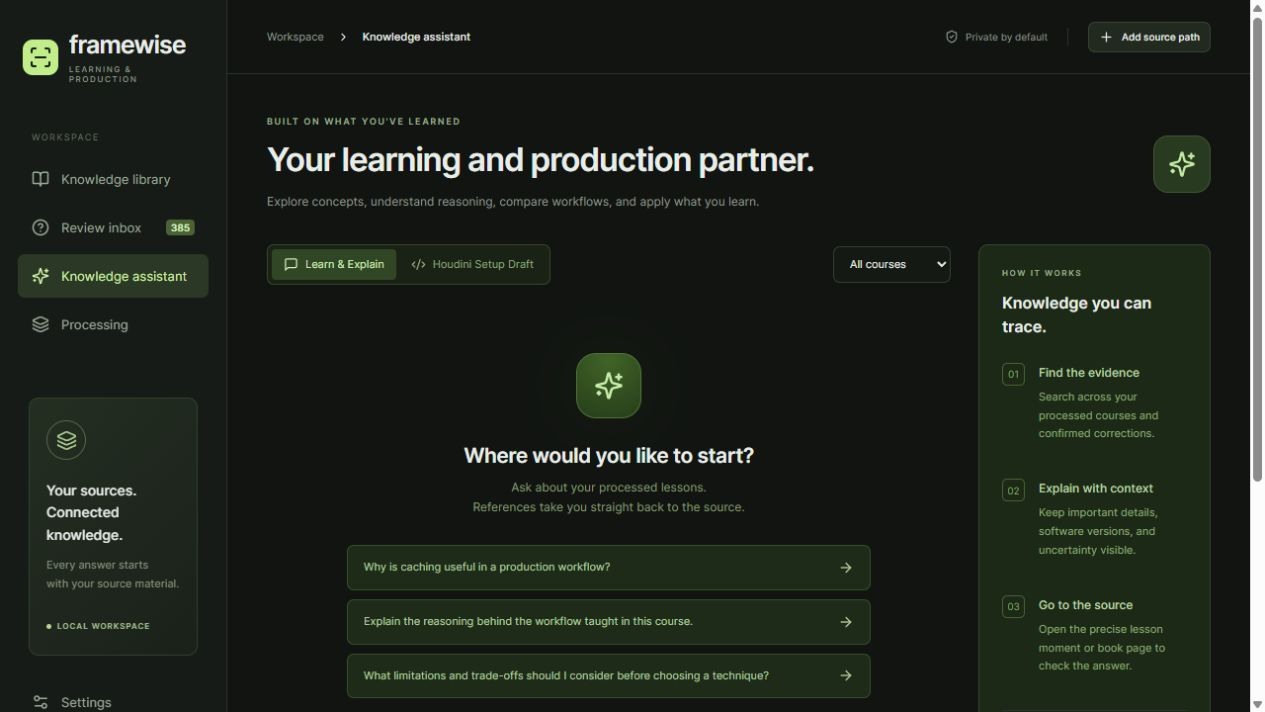Click the scrollbar down arrow

[1258, 705]
